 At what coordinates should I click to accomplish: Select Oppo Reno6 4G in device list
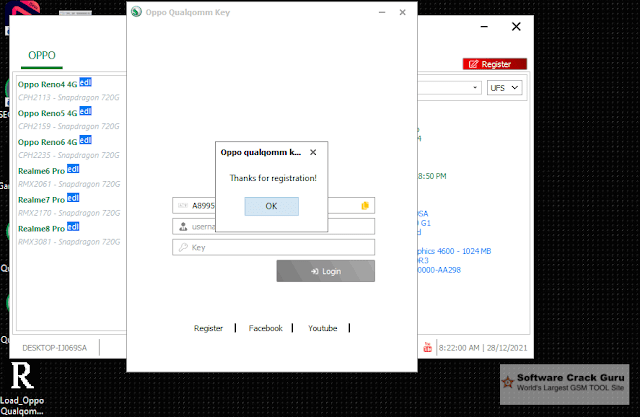coord(47,142)
